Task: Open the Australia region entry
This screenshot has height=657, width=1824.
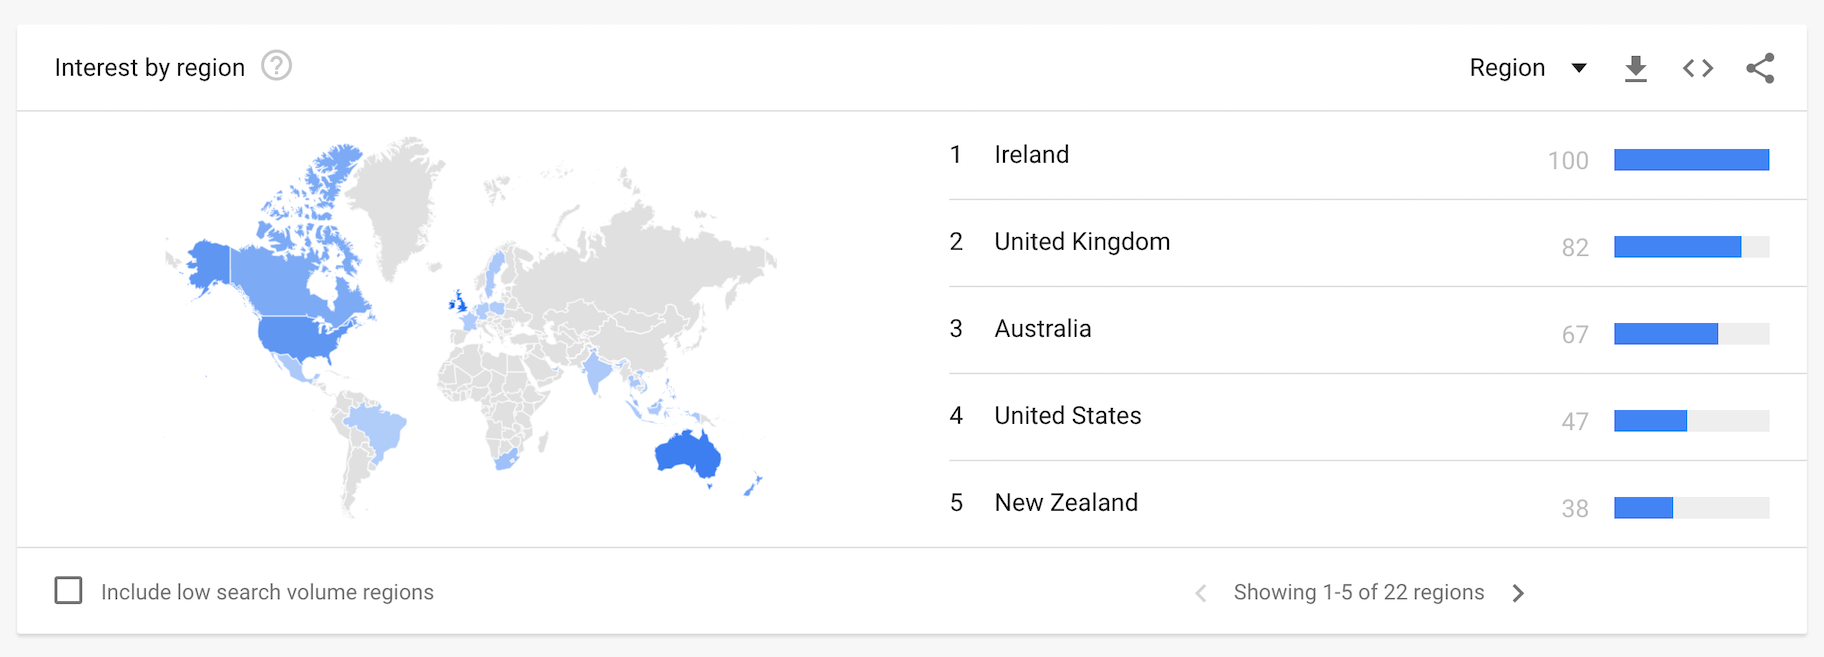Action: 1042,329
